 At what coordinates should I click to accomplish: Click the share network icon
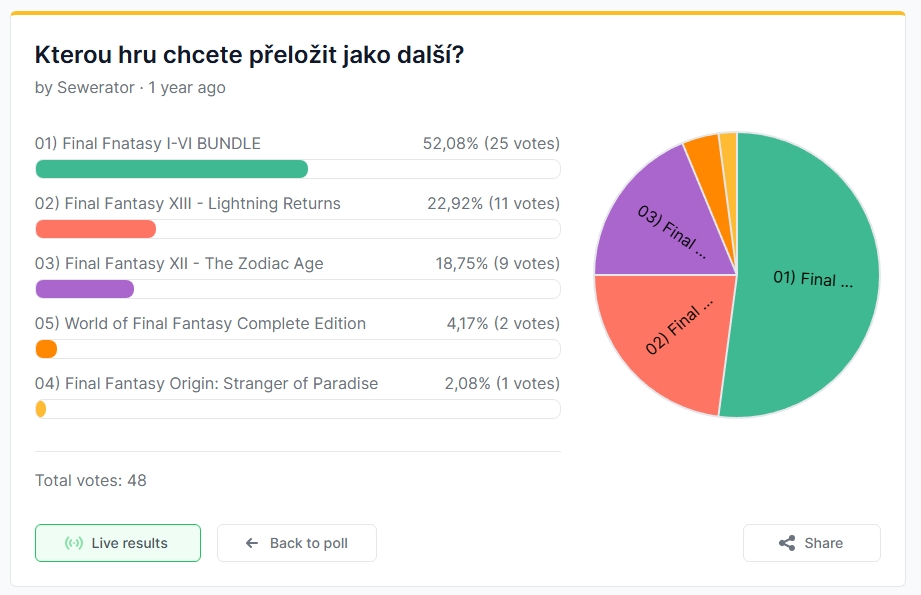coord(787,543)
